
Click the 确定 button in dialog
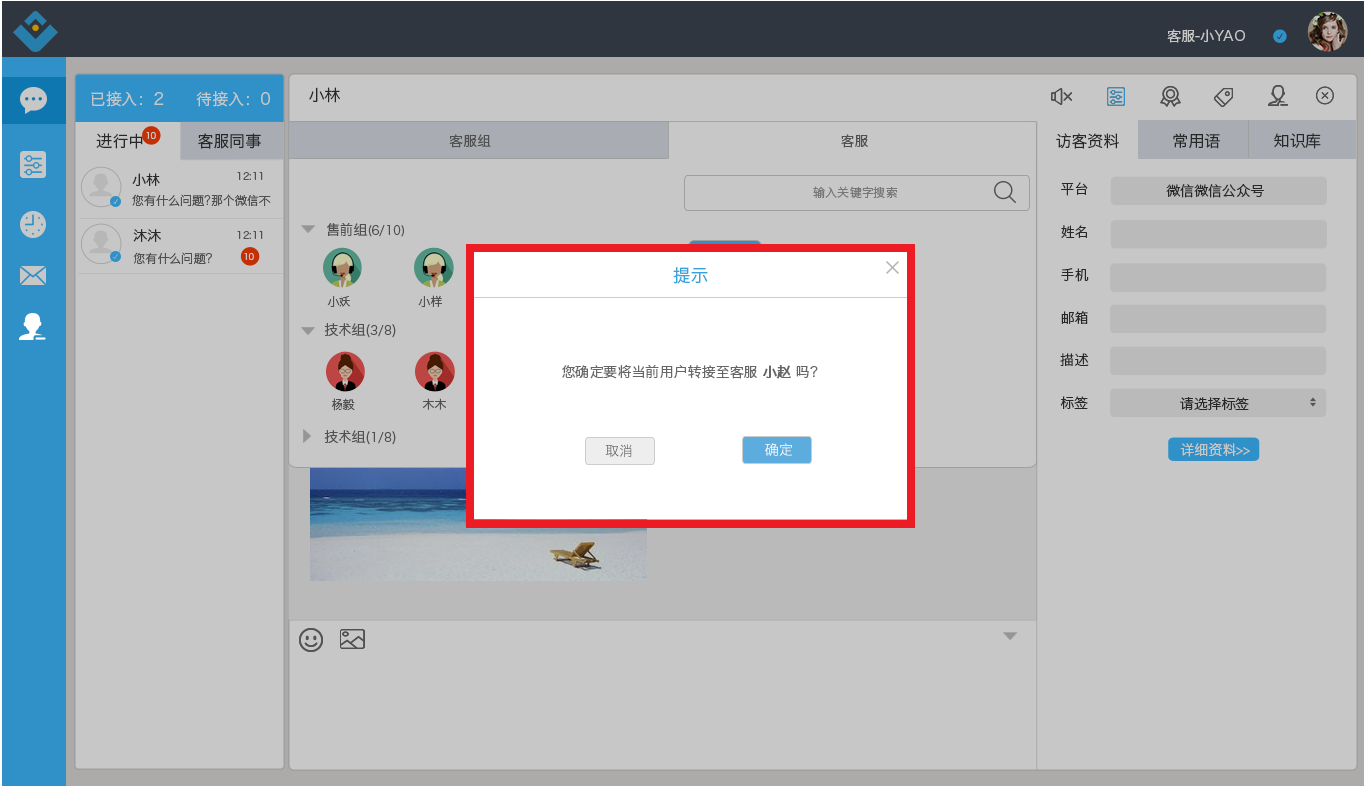pyautogui.click(x=777, y=450)
